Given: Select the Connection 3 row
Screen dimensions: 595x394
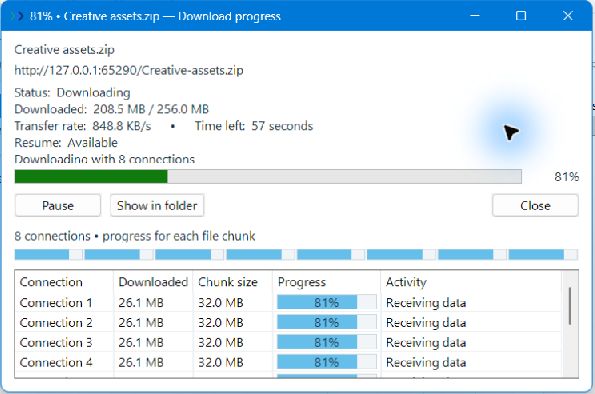Looking at the screenshot, I should (288, 342).
